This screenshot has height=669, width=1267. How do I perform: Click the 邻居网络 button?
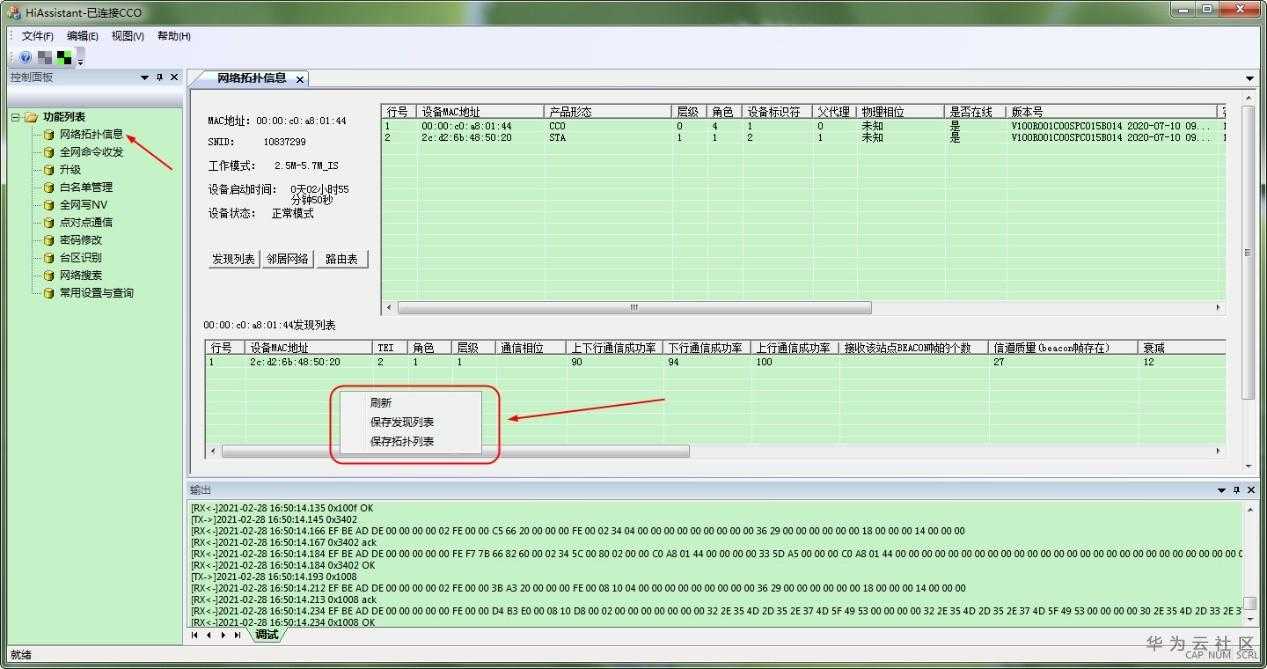(287, 259)
